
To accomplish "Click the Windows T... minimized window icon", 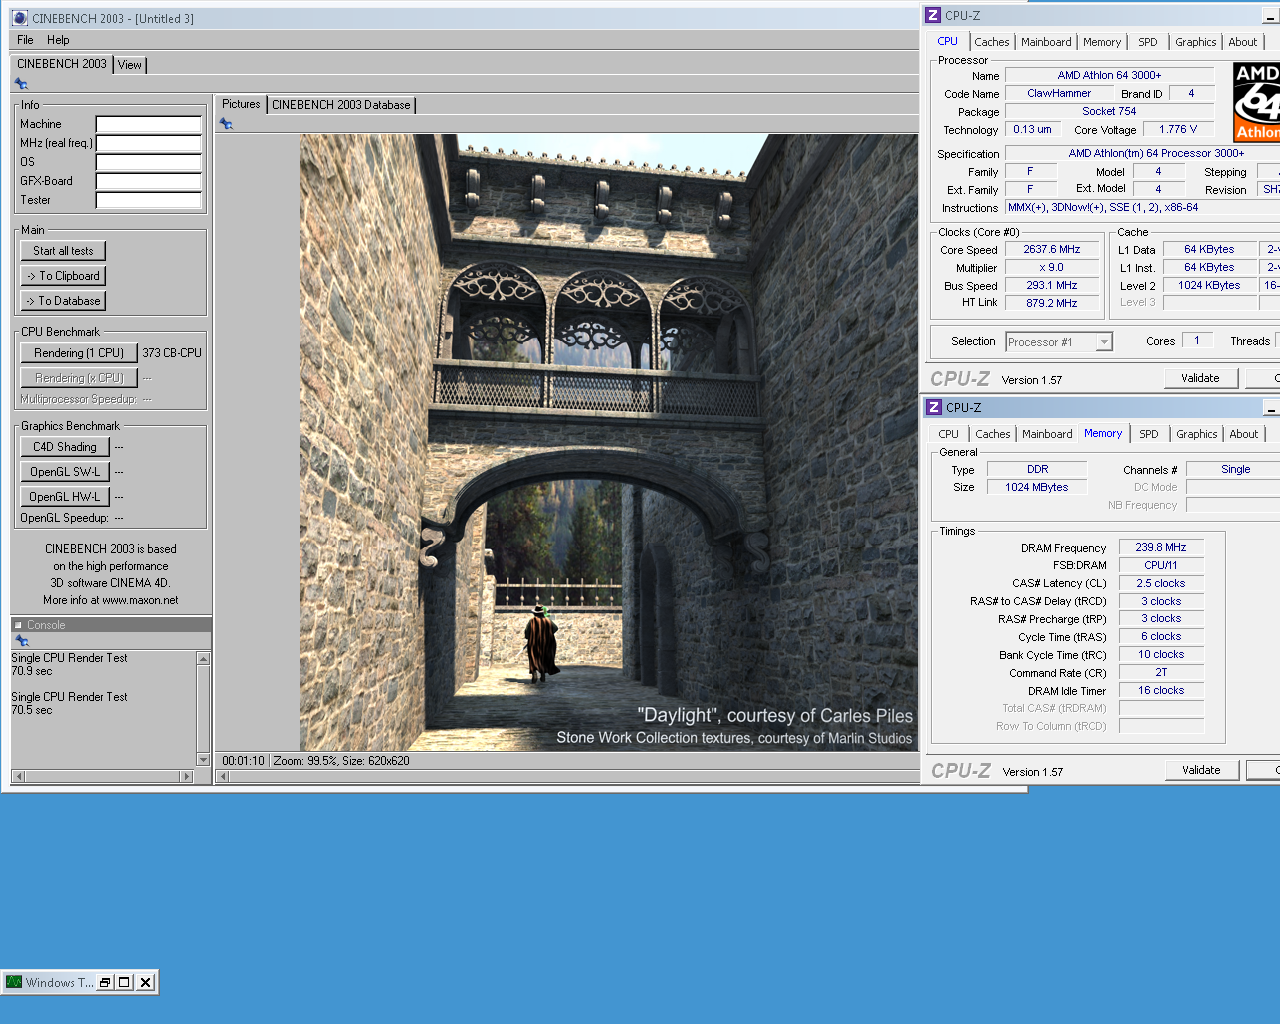I will click(x=14, y=982).
